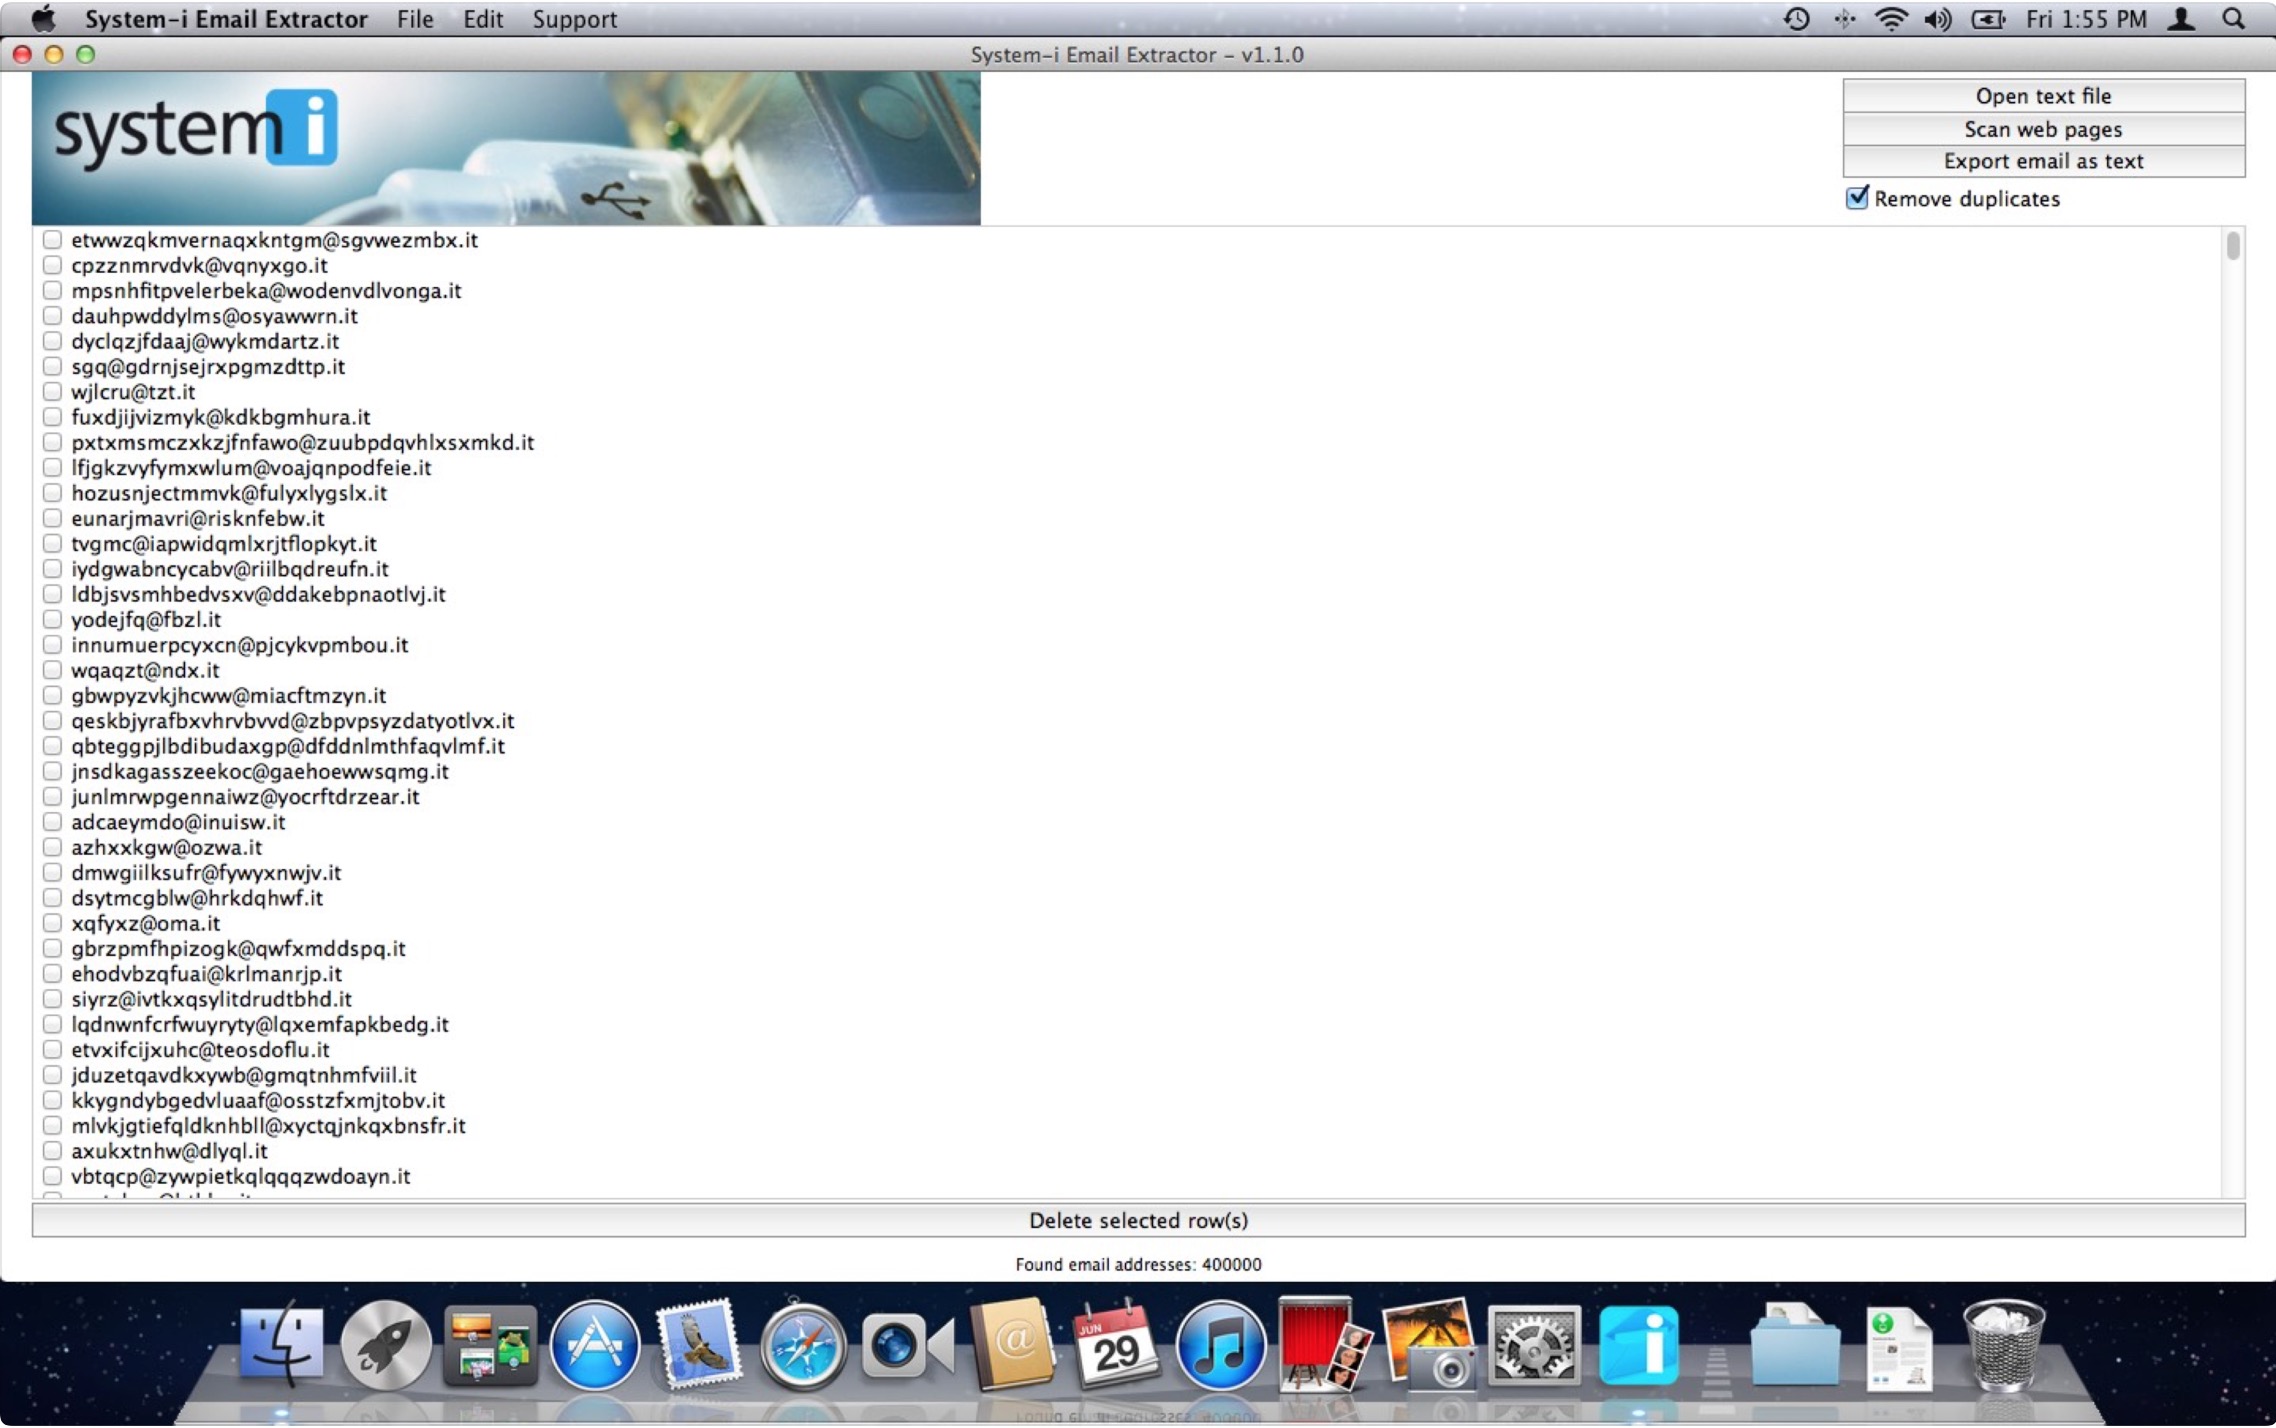The width and height of the screenshot is (2276, 1428).
Task: Check the box for wjlcru@tzt.it
Action: click(x=52, y=392)
